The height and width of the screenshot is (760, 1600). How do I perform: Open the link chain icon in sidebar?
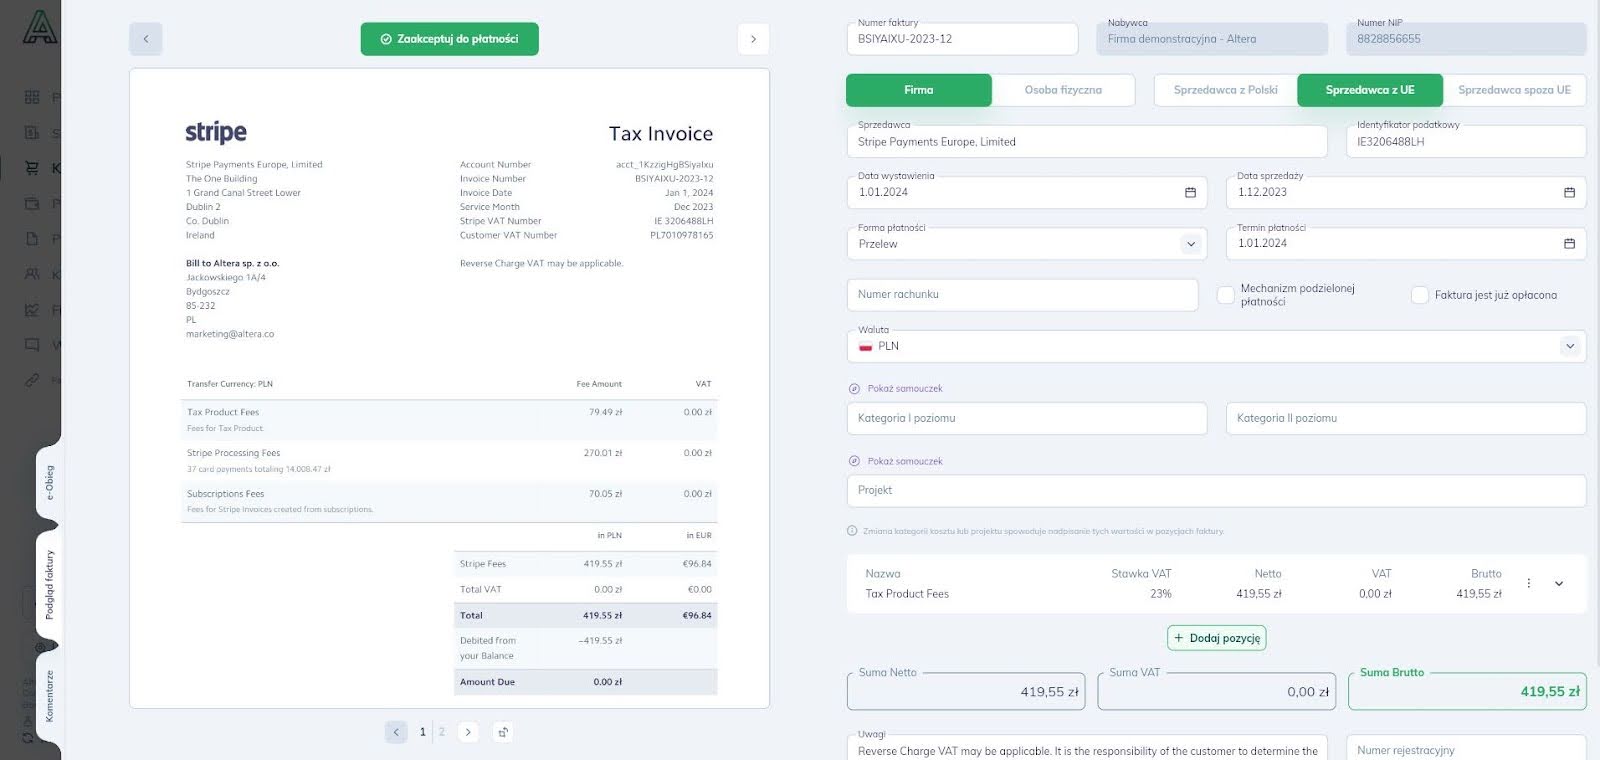click(x=32, y=380)
